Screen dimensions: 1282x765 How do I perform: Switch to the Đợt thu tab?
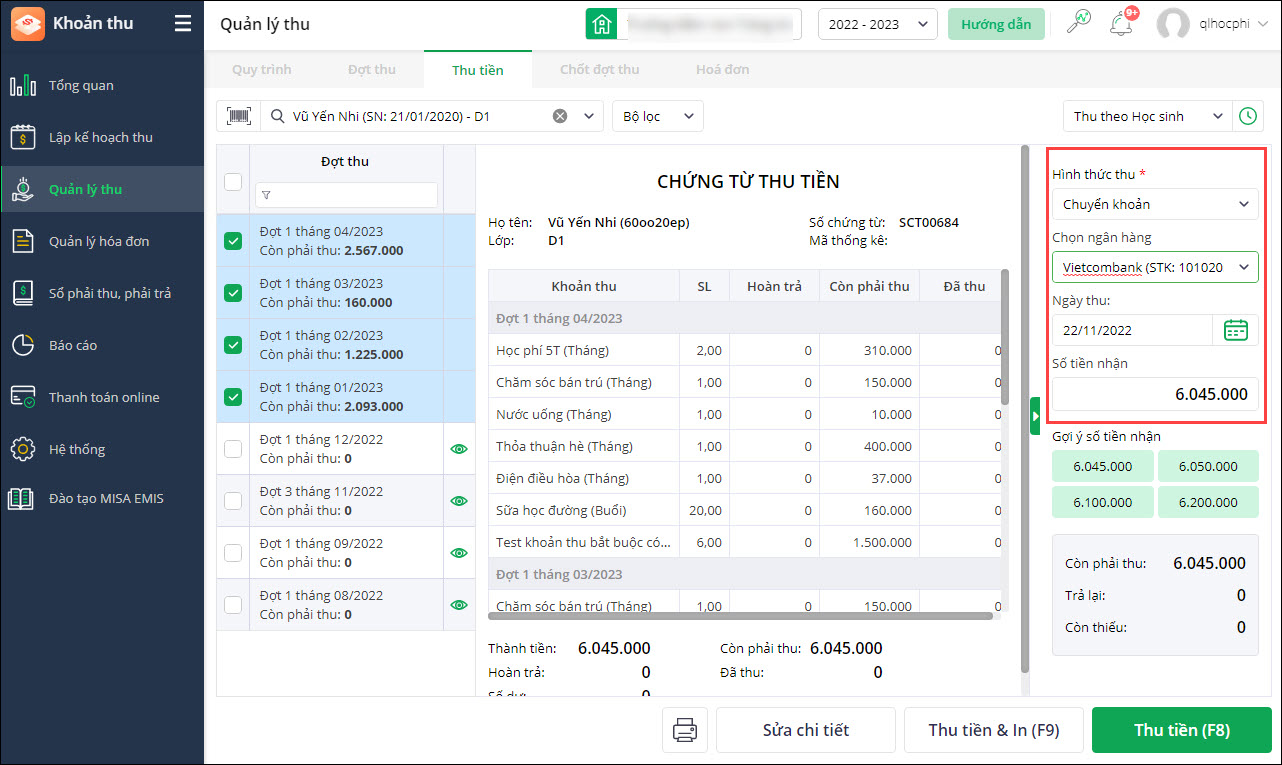pyautogui.click(x=372, y=70)
